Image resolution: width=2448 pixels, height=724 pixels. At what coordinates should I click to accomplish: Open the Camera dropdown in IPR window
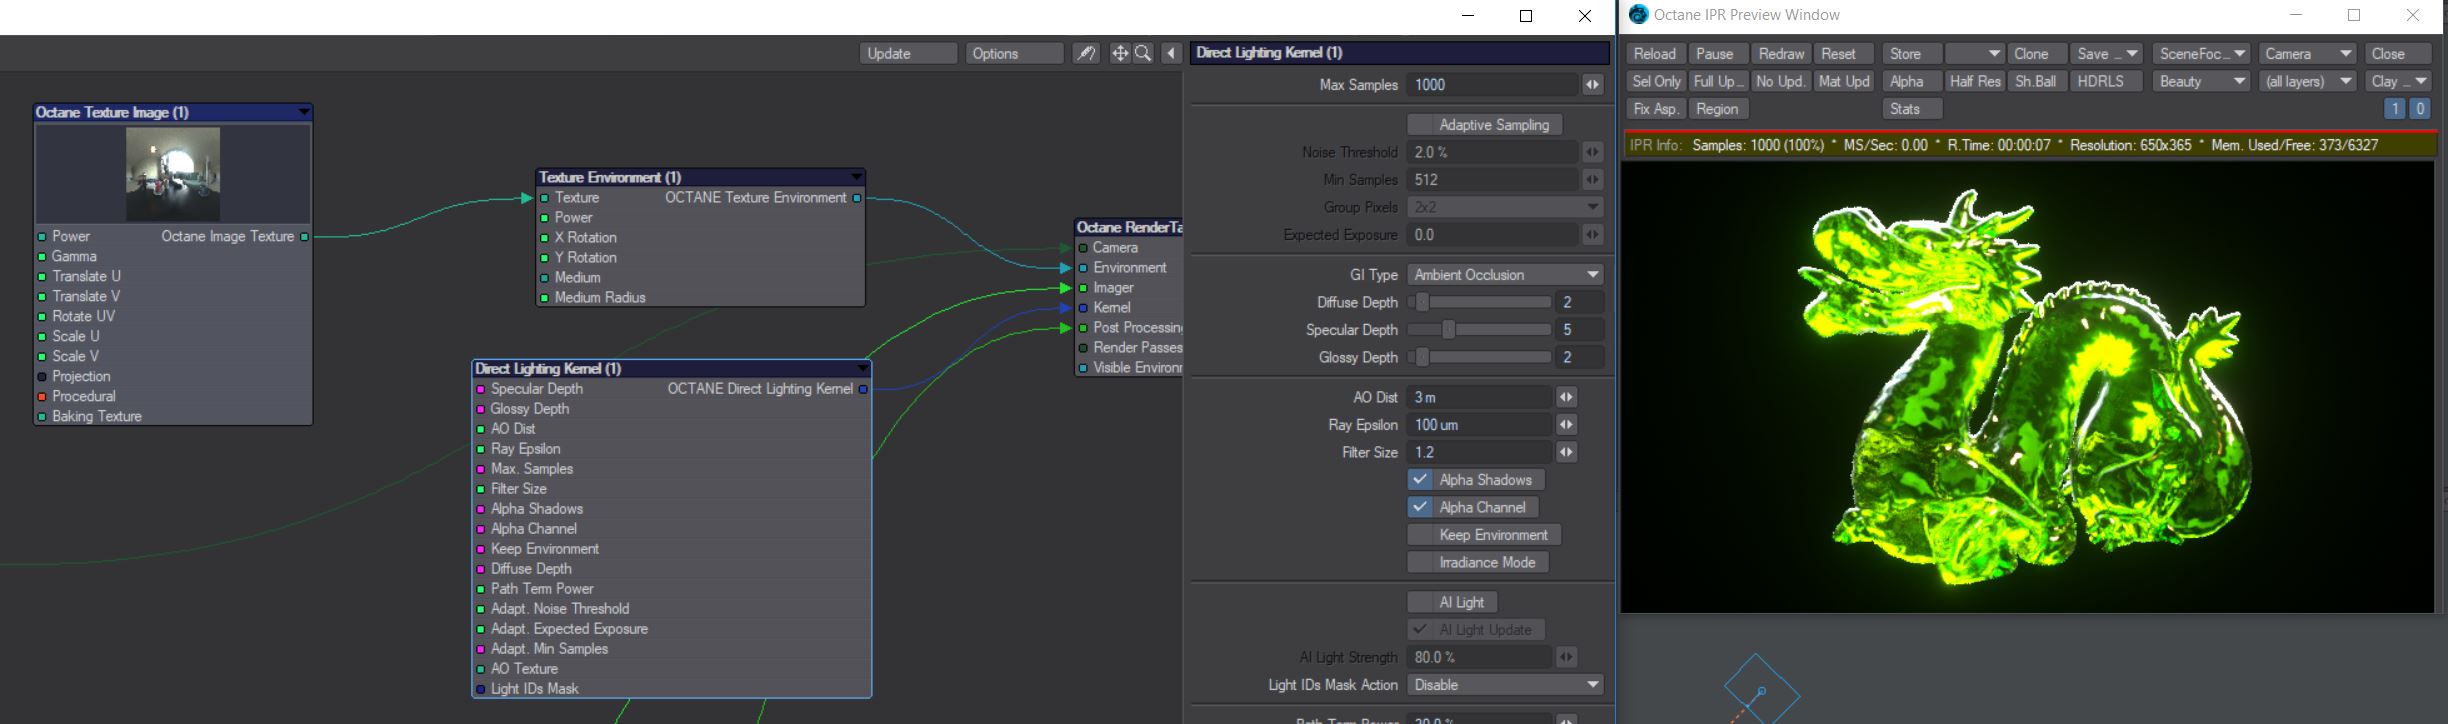(2307, 54)
